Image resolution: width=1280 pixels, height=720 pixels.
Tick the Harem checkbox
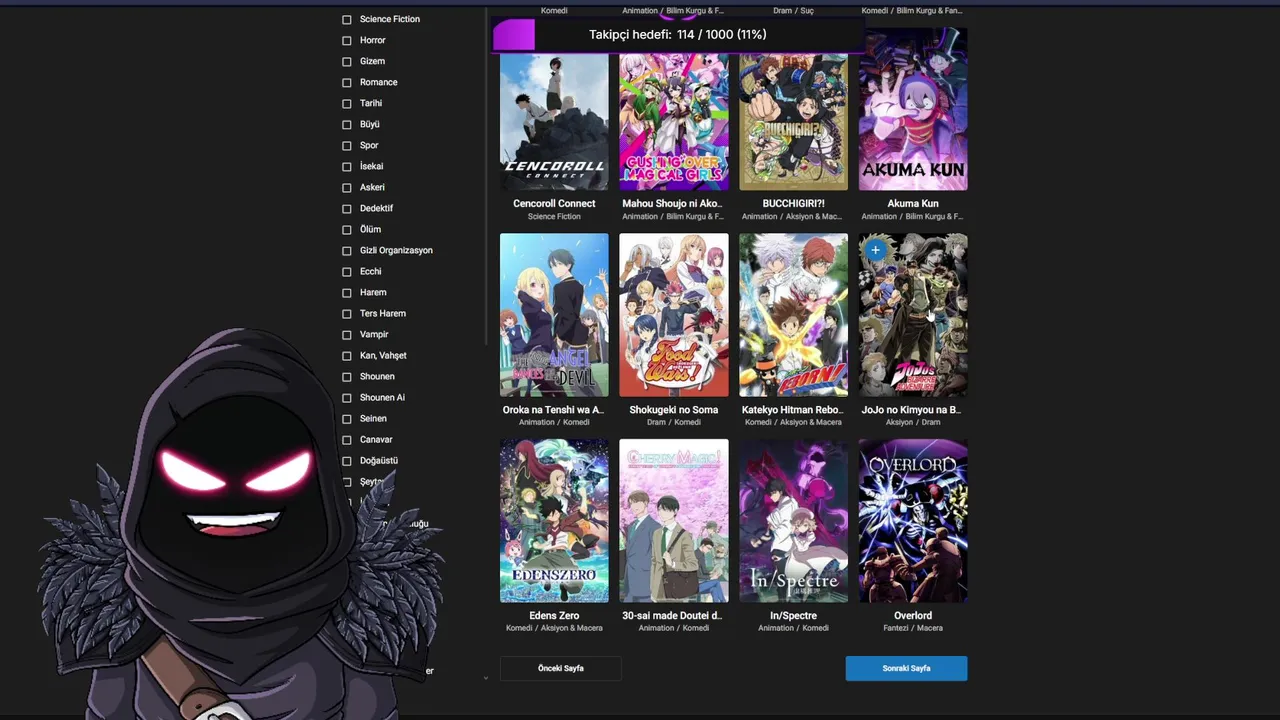coord(347,292)
